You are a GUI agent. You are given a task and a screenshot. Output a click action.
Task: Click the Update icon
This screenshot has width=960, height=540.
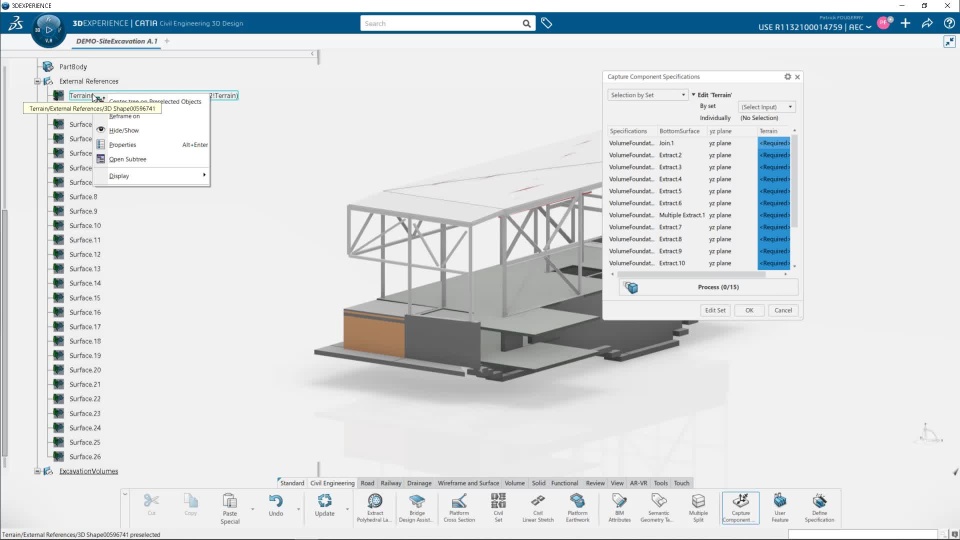click(324, 501)
